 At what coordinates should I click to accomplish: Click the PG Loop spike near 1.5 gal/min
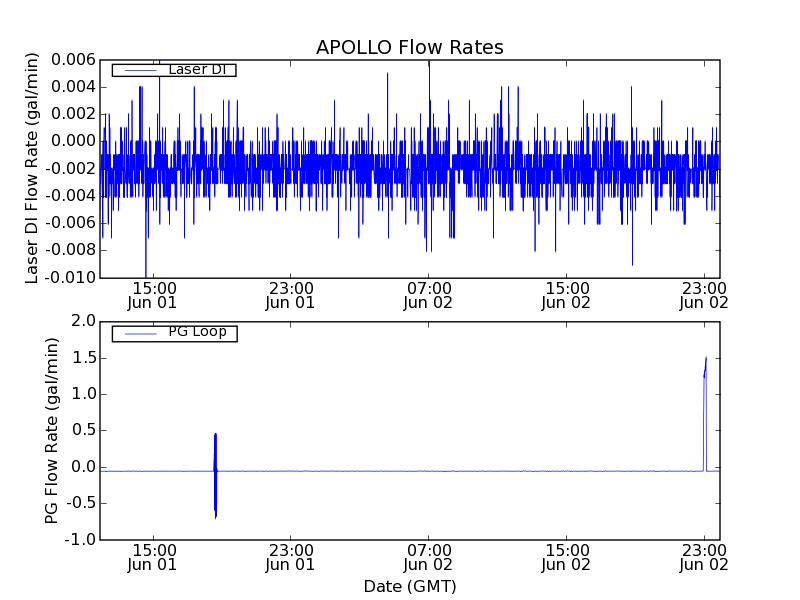tap(705, 413)
